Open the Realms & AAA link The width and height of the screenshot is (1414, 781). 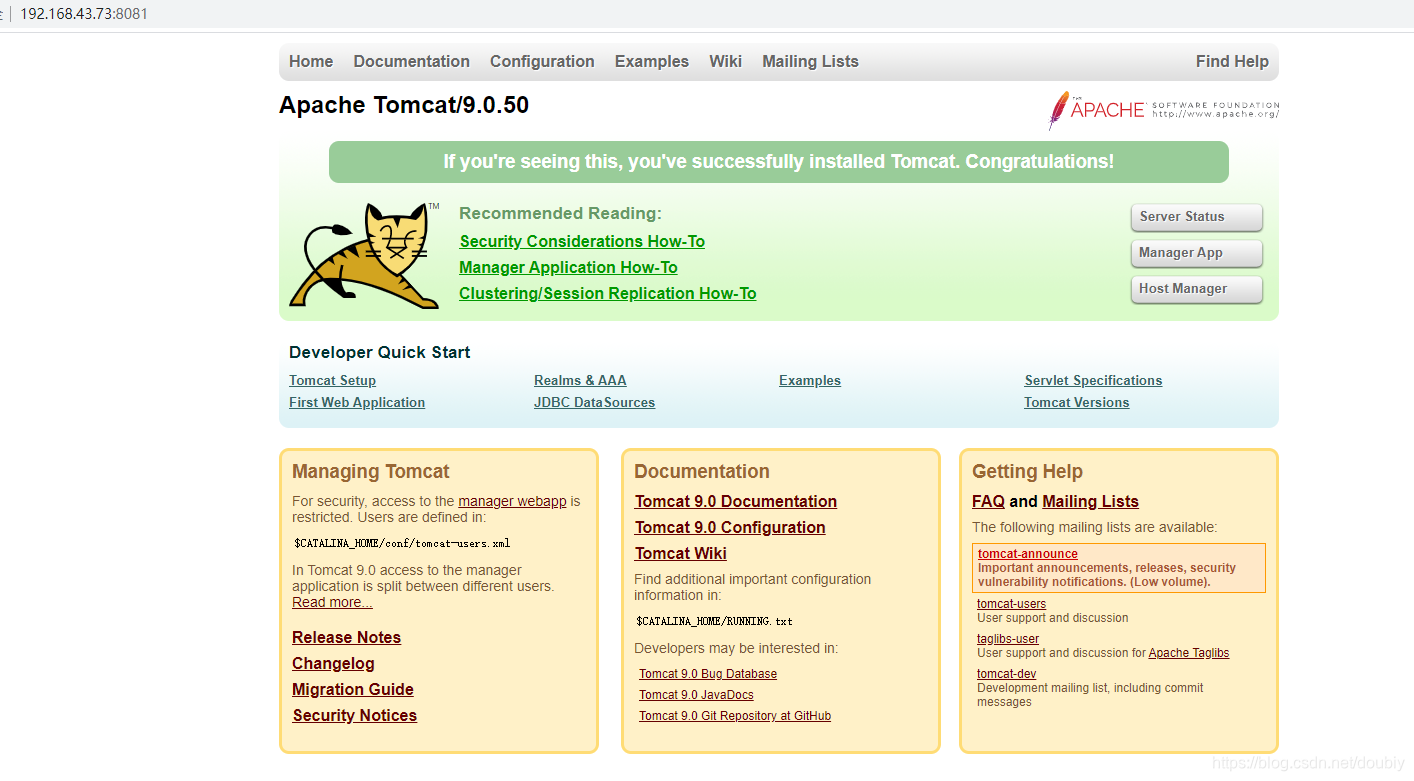[580, 380]
